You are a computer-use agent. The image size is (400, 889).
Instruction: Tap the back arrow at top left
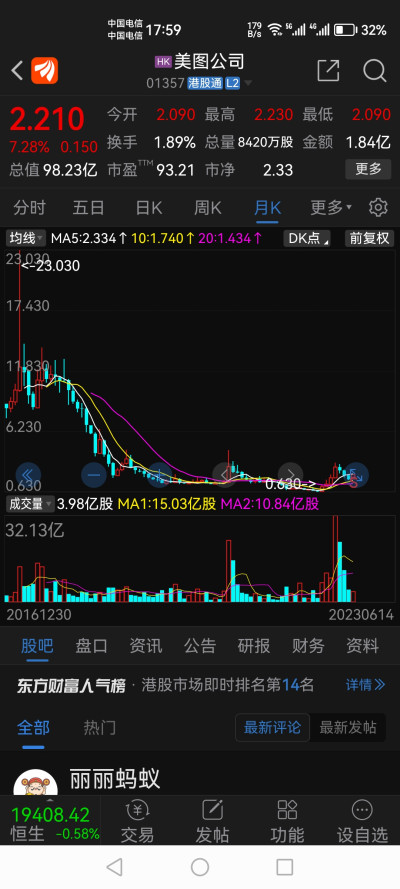(x=17, y=71)
